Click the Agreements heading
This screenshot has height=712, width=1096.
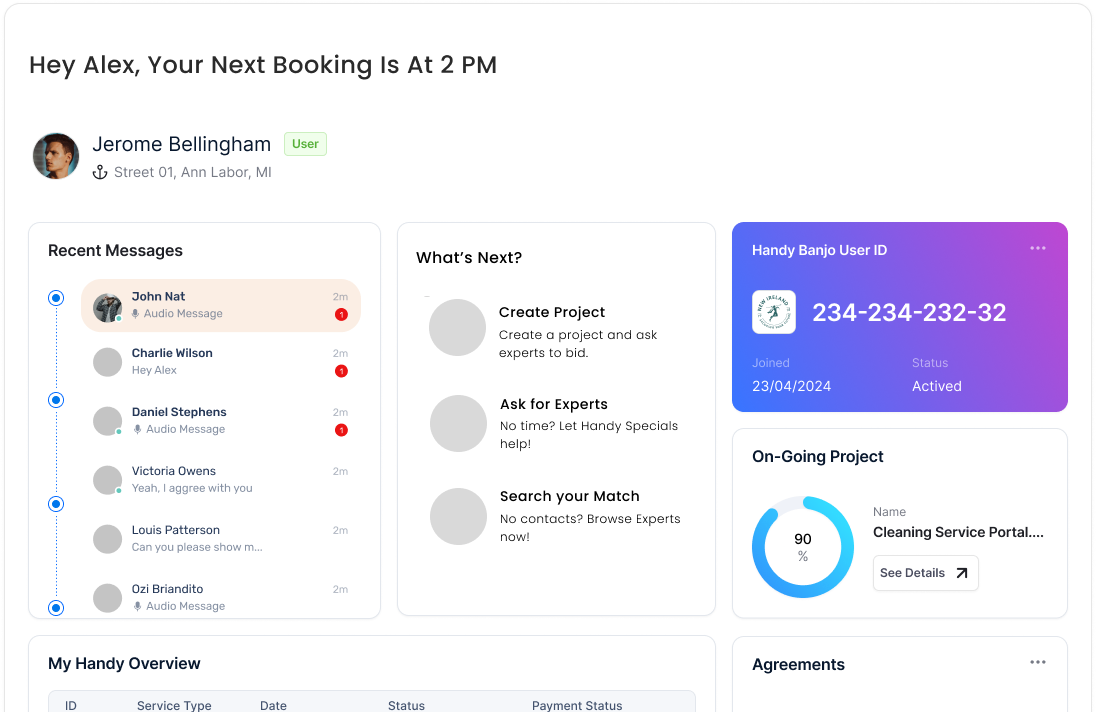pyautogui.click(x=798, y=664)
